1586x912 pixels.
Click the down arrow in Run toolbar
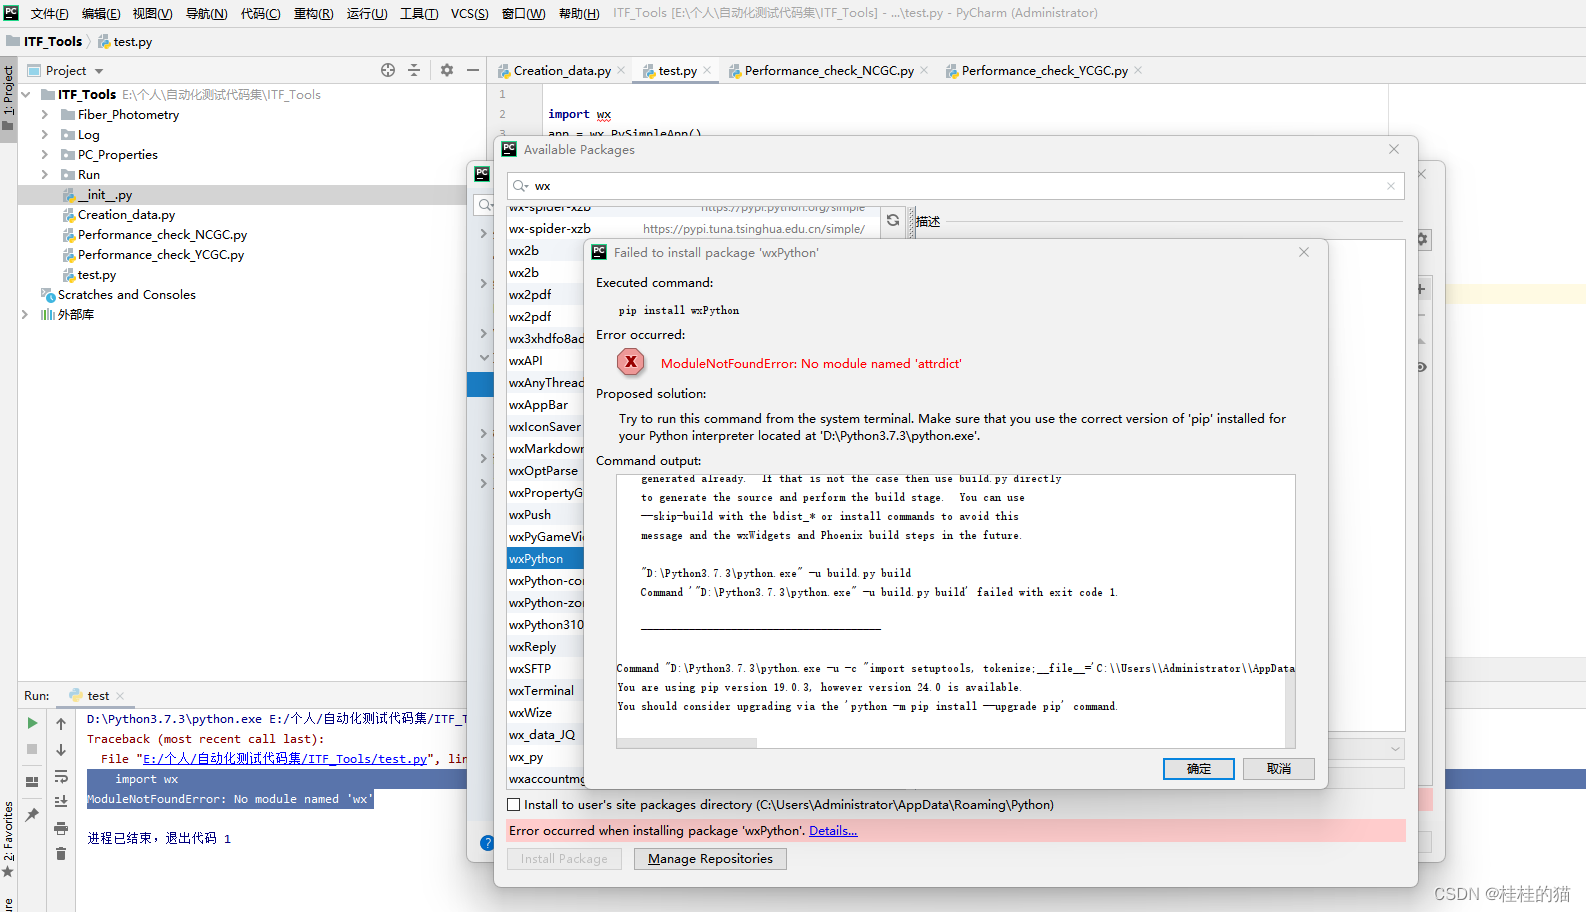[x=61, y=750]
